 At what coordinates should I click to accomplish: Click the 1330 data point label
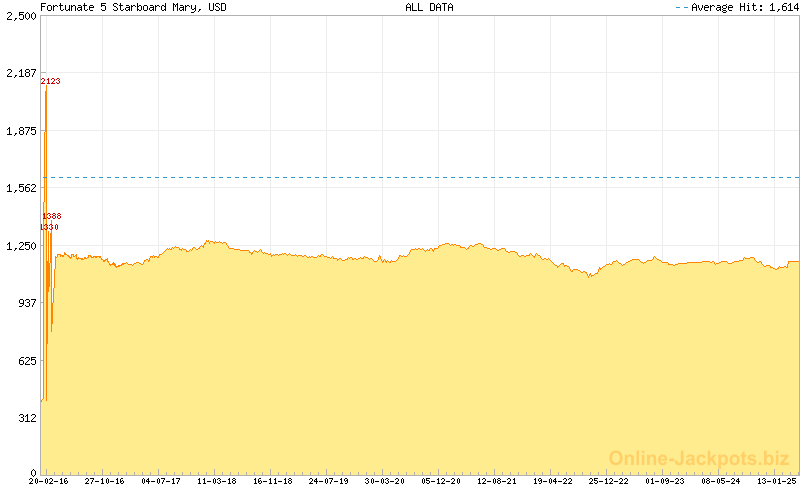[x=49, y=227]
